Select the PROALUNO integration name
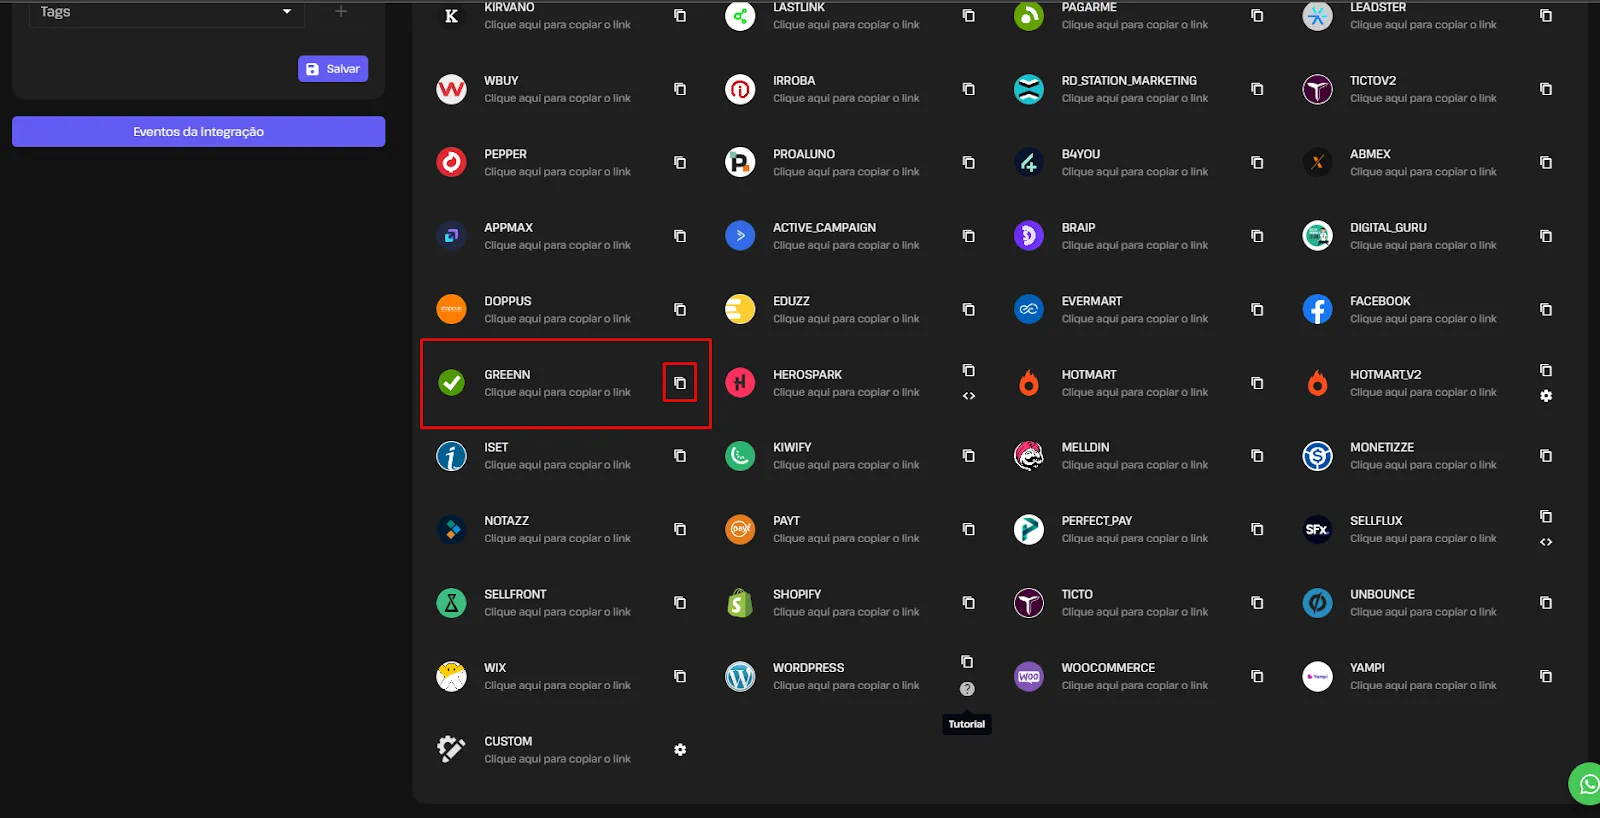1600x818 pixels. (x=804, y=155)
